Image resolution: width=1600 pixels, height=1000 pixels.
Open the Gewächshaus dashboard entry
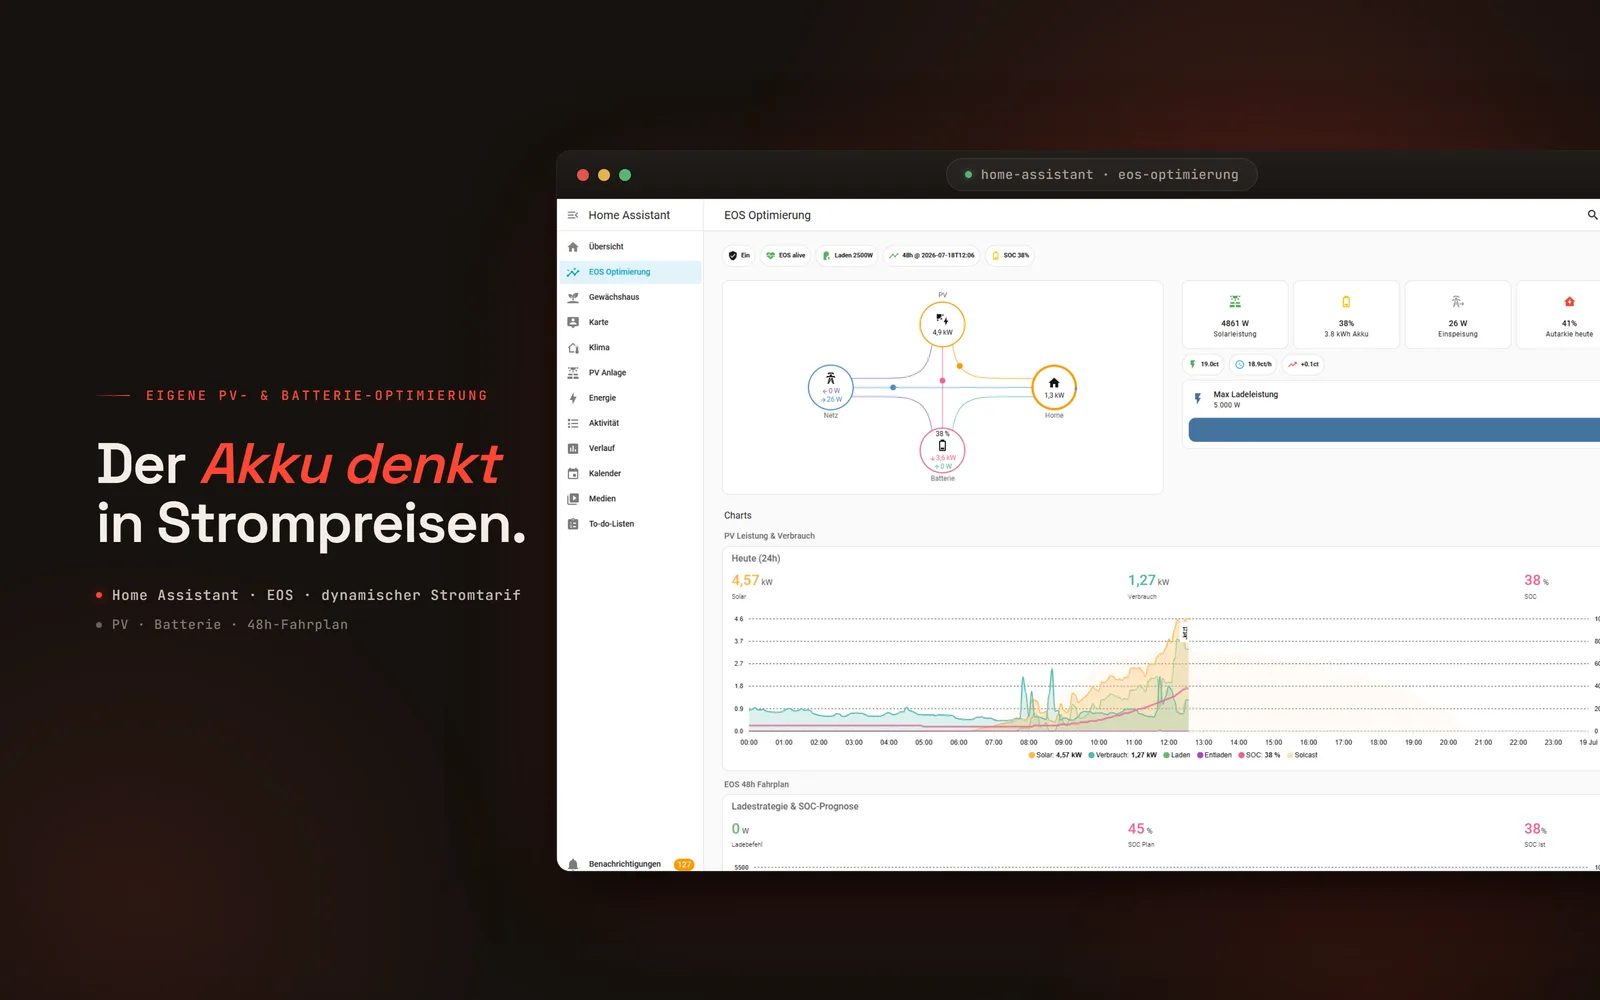(x=630, y=297)
